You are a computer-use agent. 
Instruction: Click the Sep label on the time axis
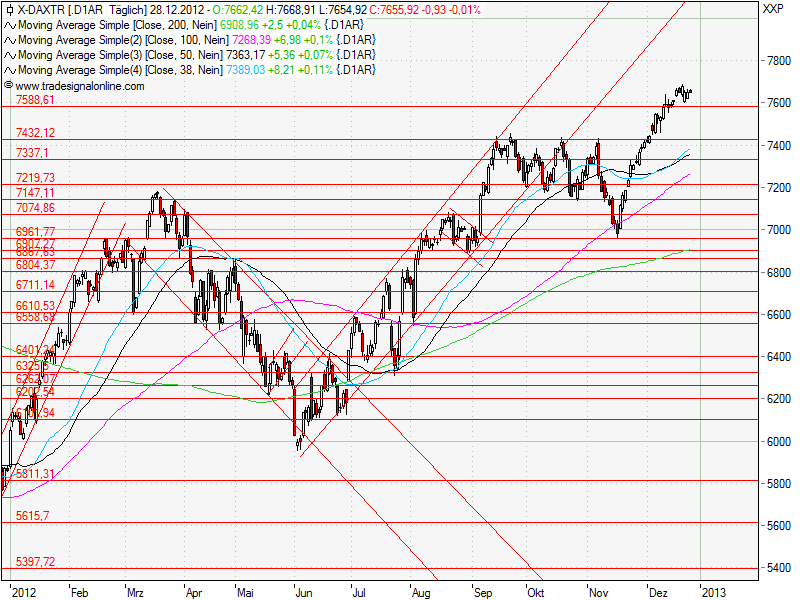point(483,592)
